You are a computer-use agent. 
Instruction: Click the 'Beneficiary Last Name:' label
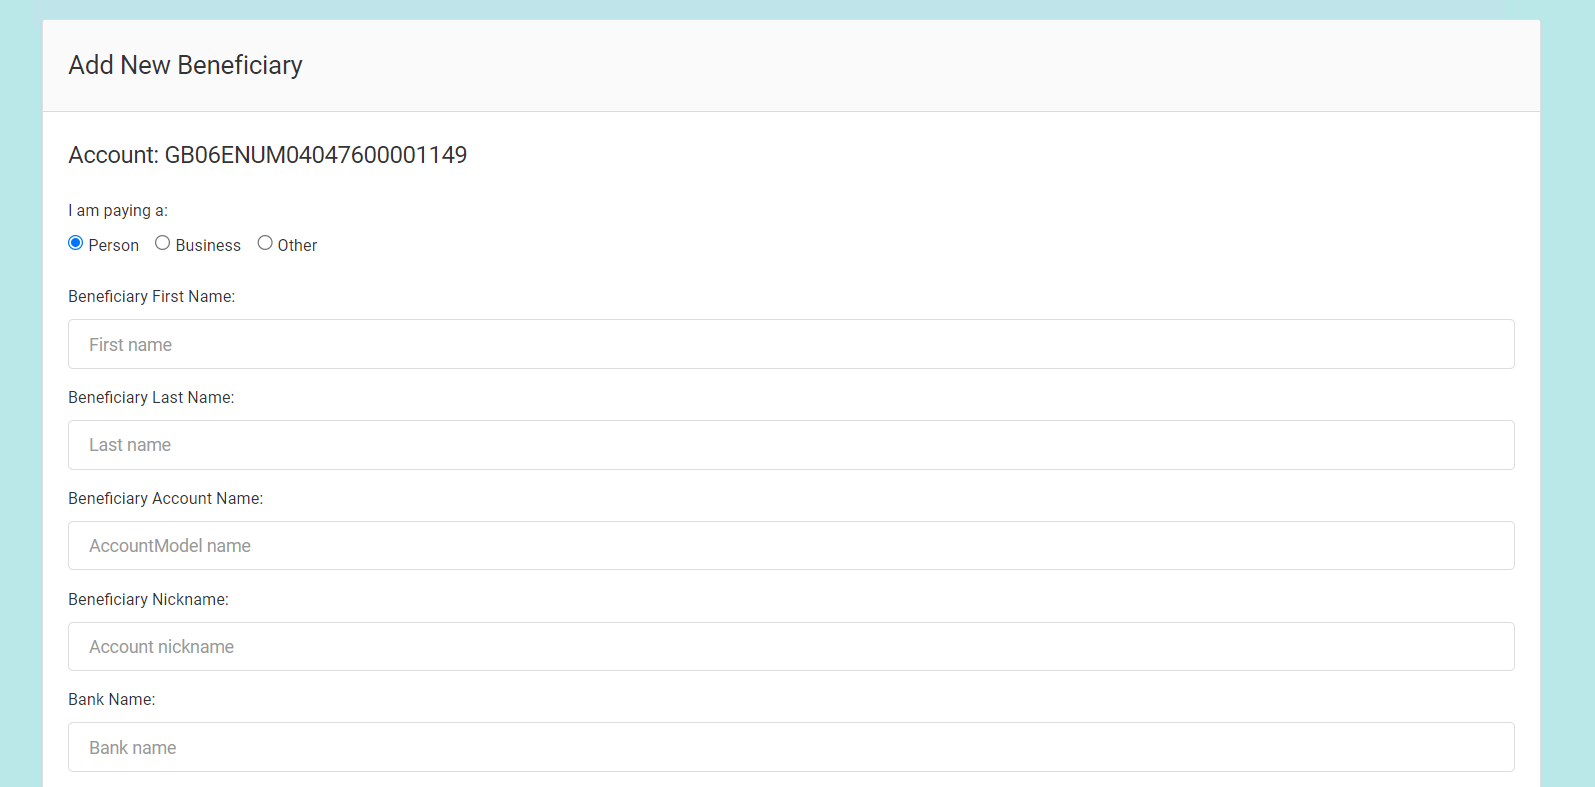click(151, 398)
